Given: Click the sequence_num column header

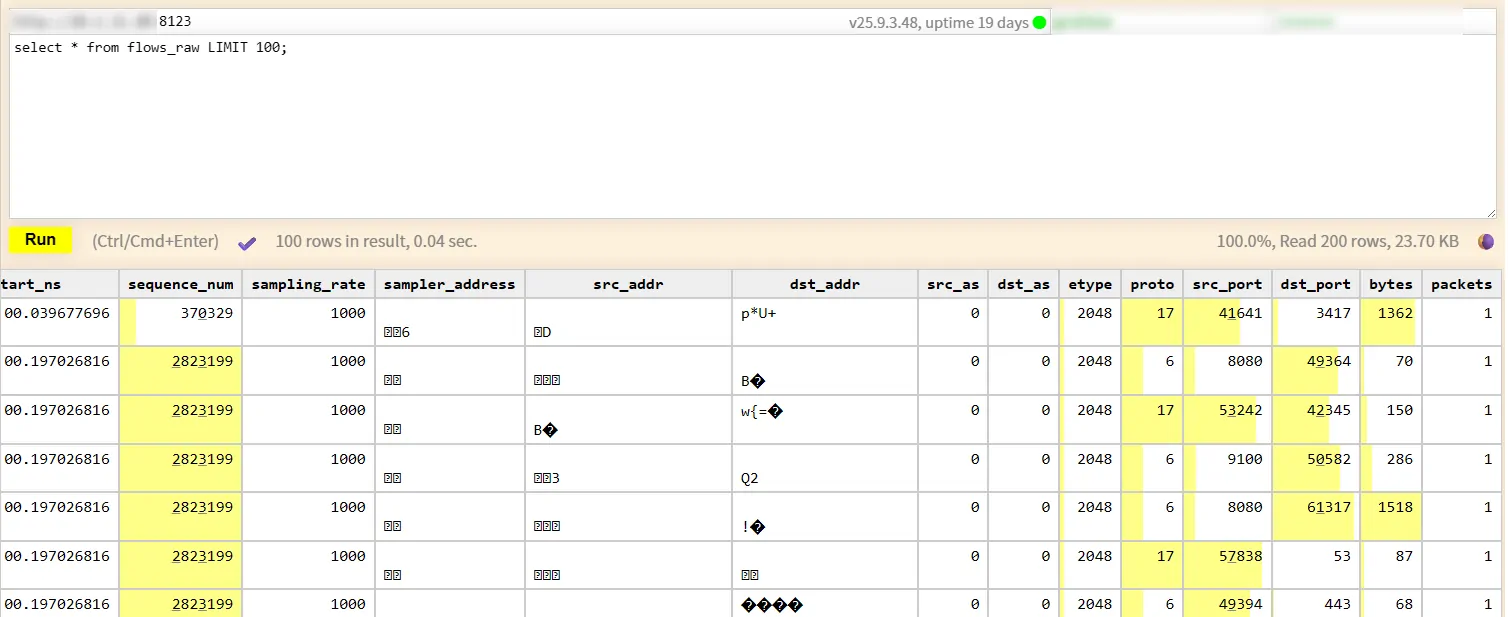Looking at the screenshot, I should point(180,284).
